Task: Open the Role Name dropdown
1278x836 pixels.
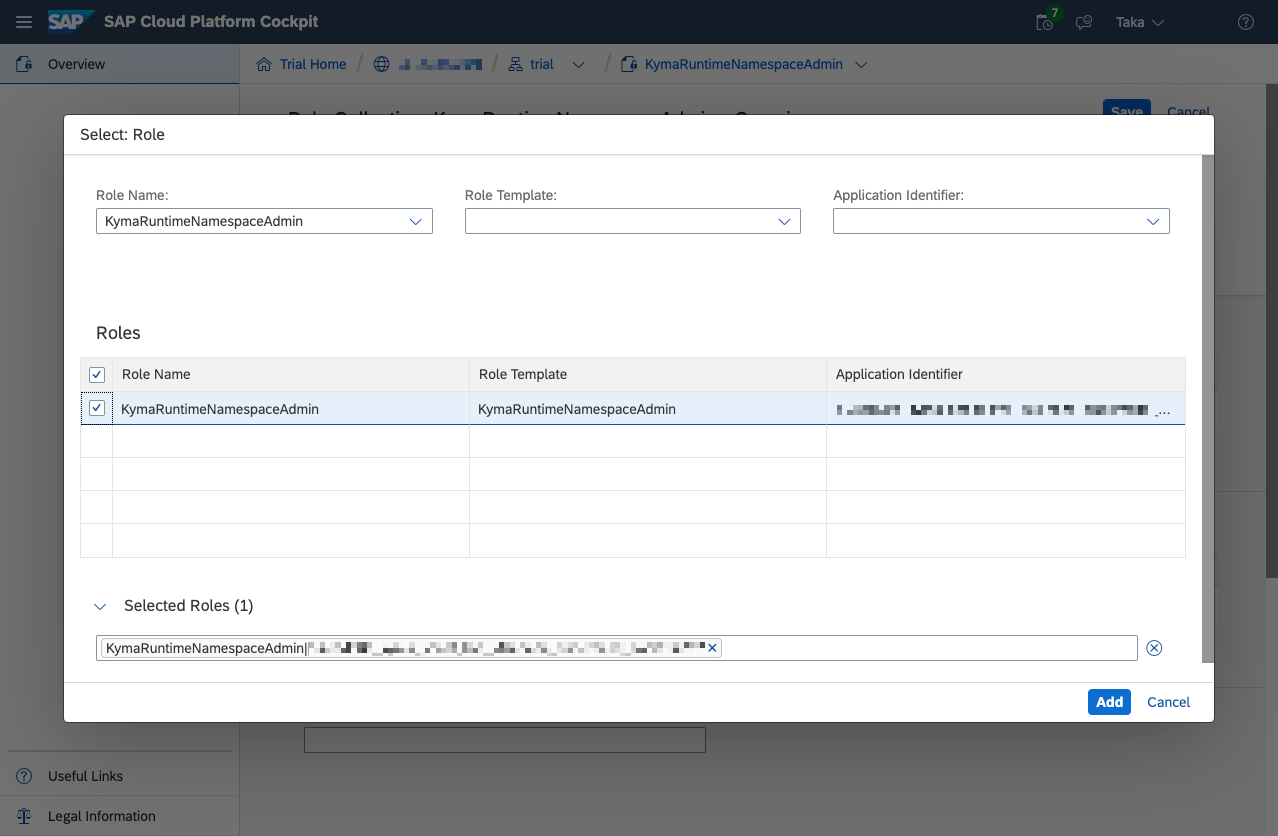Action: pos(264,221)
